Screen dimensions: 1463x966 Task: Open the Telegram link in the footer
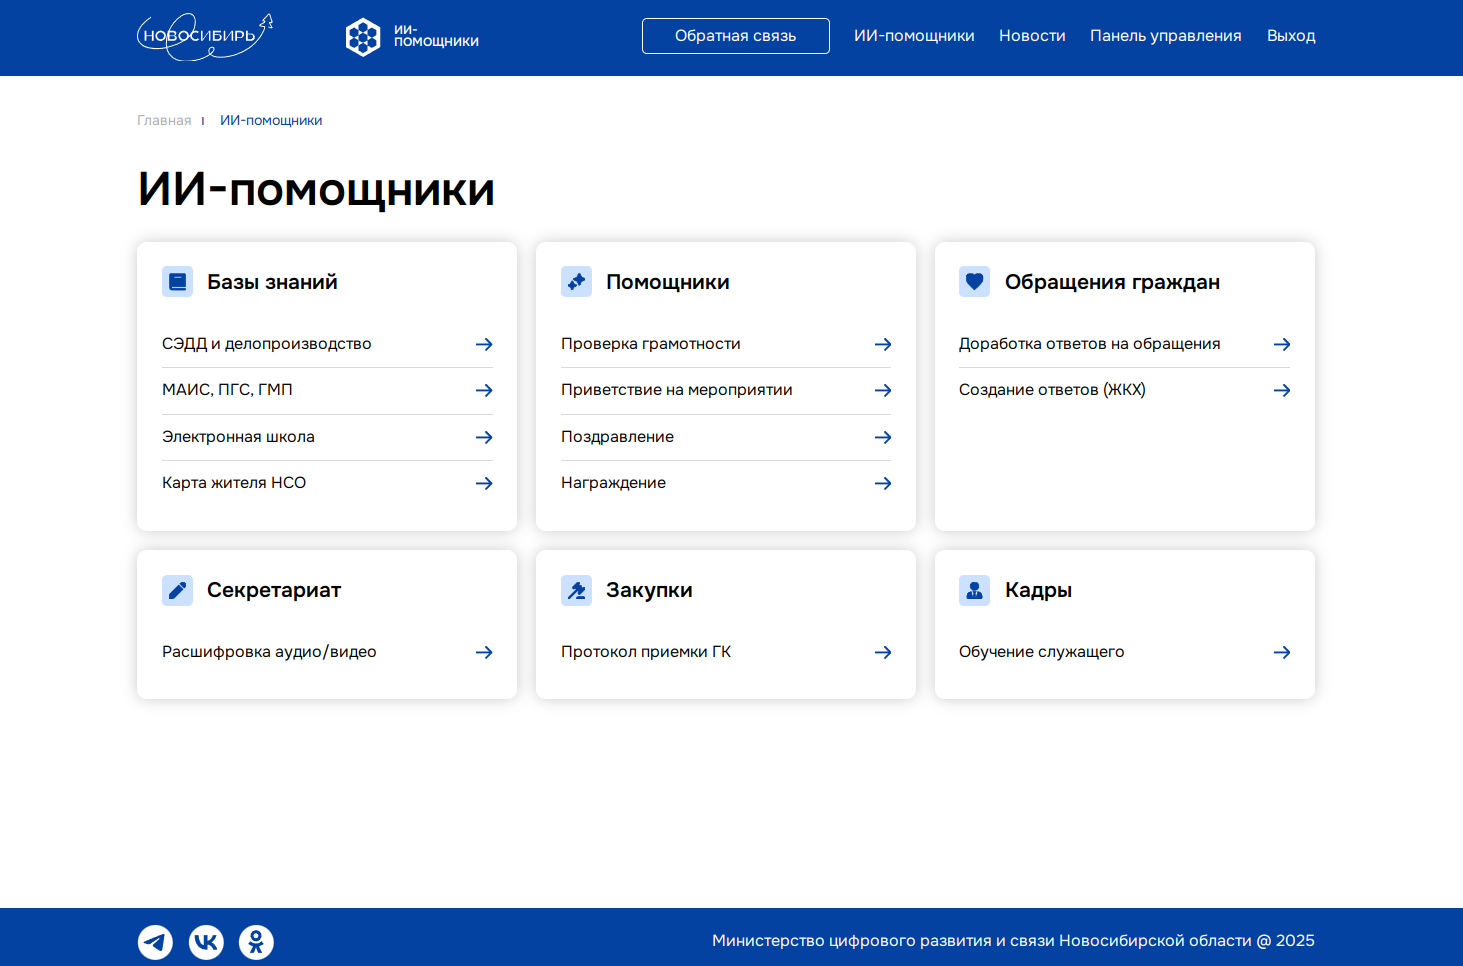pos(155,942)
